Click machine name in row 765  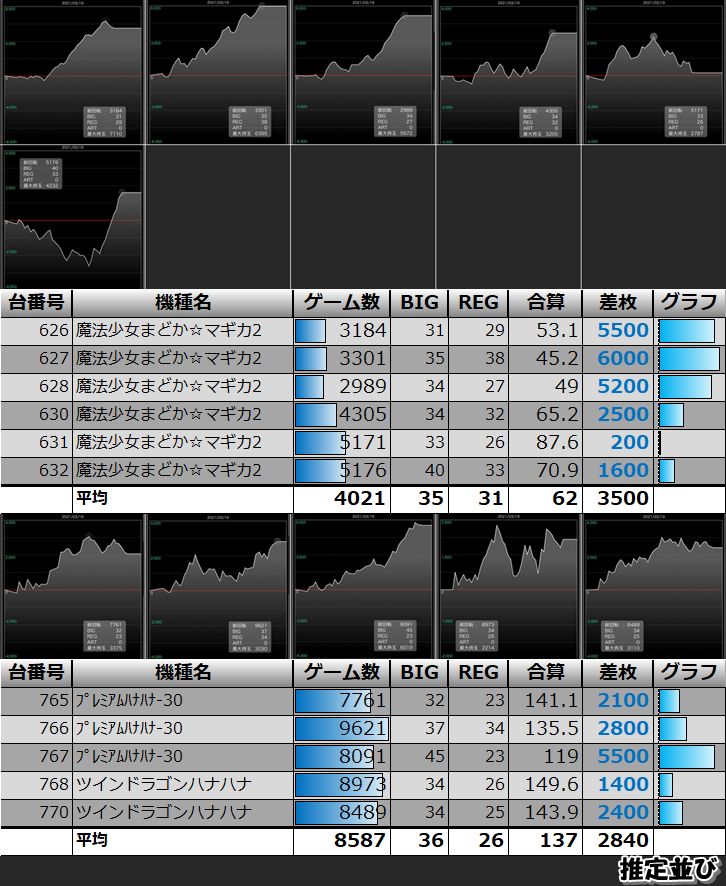[129, 701]
